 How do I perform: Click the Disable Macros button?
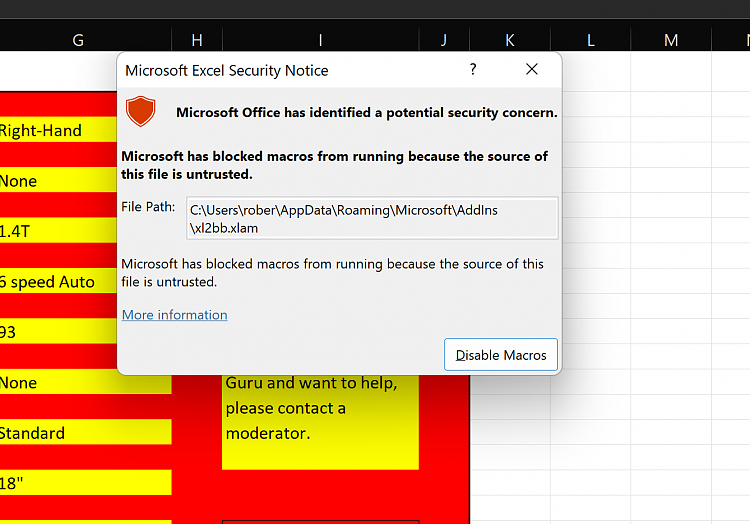(x=501, y=355)
